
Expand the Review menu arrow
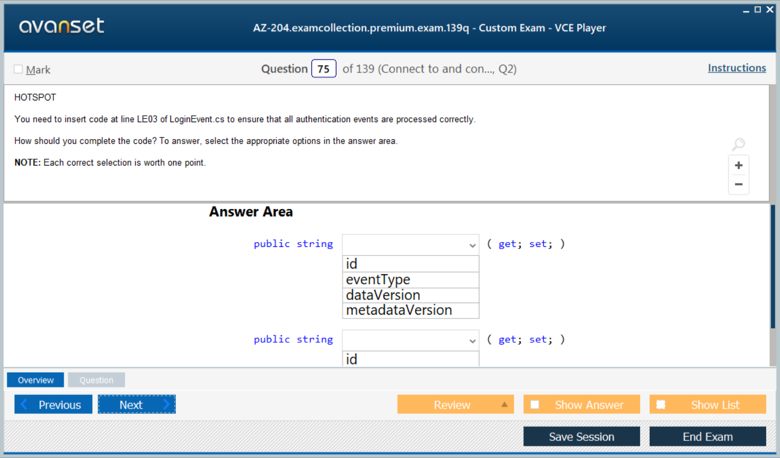tap(504, 405)
